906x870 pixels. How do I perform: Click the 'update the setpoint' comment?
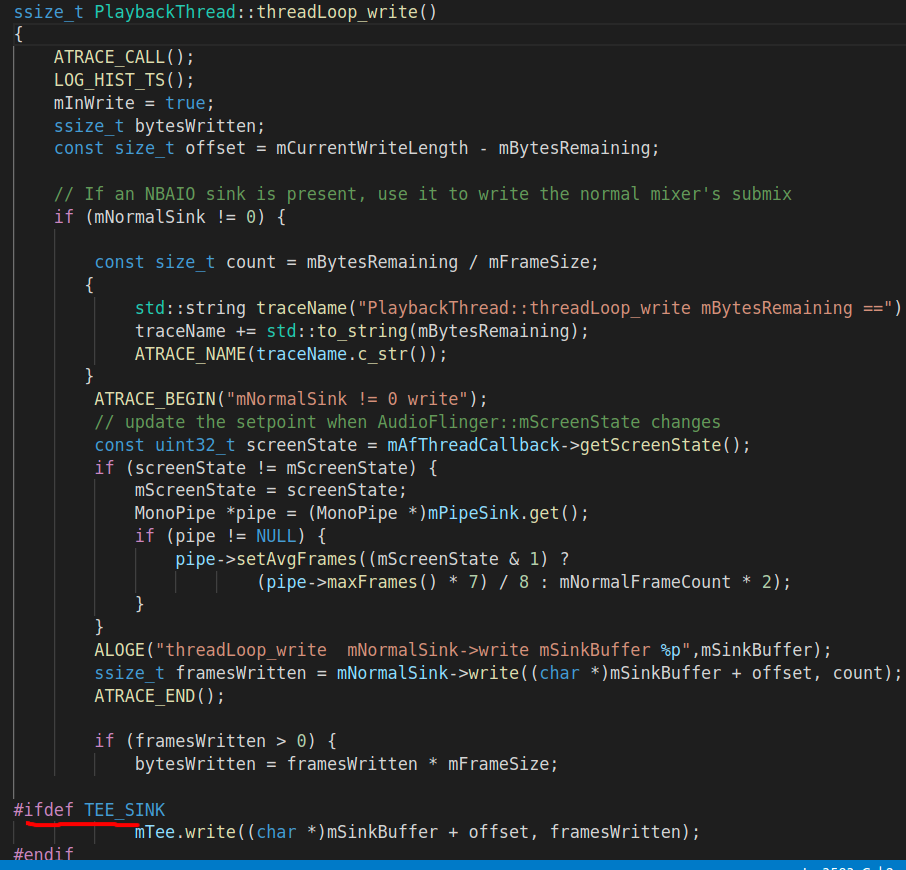point(407,422)
